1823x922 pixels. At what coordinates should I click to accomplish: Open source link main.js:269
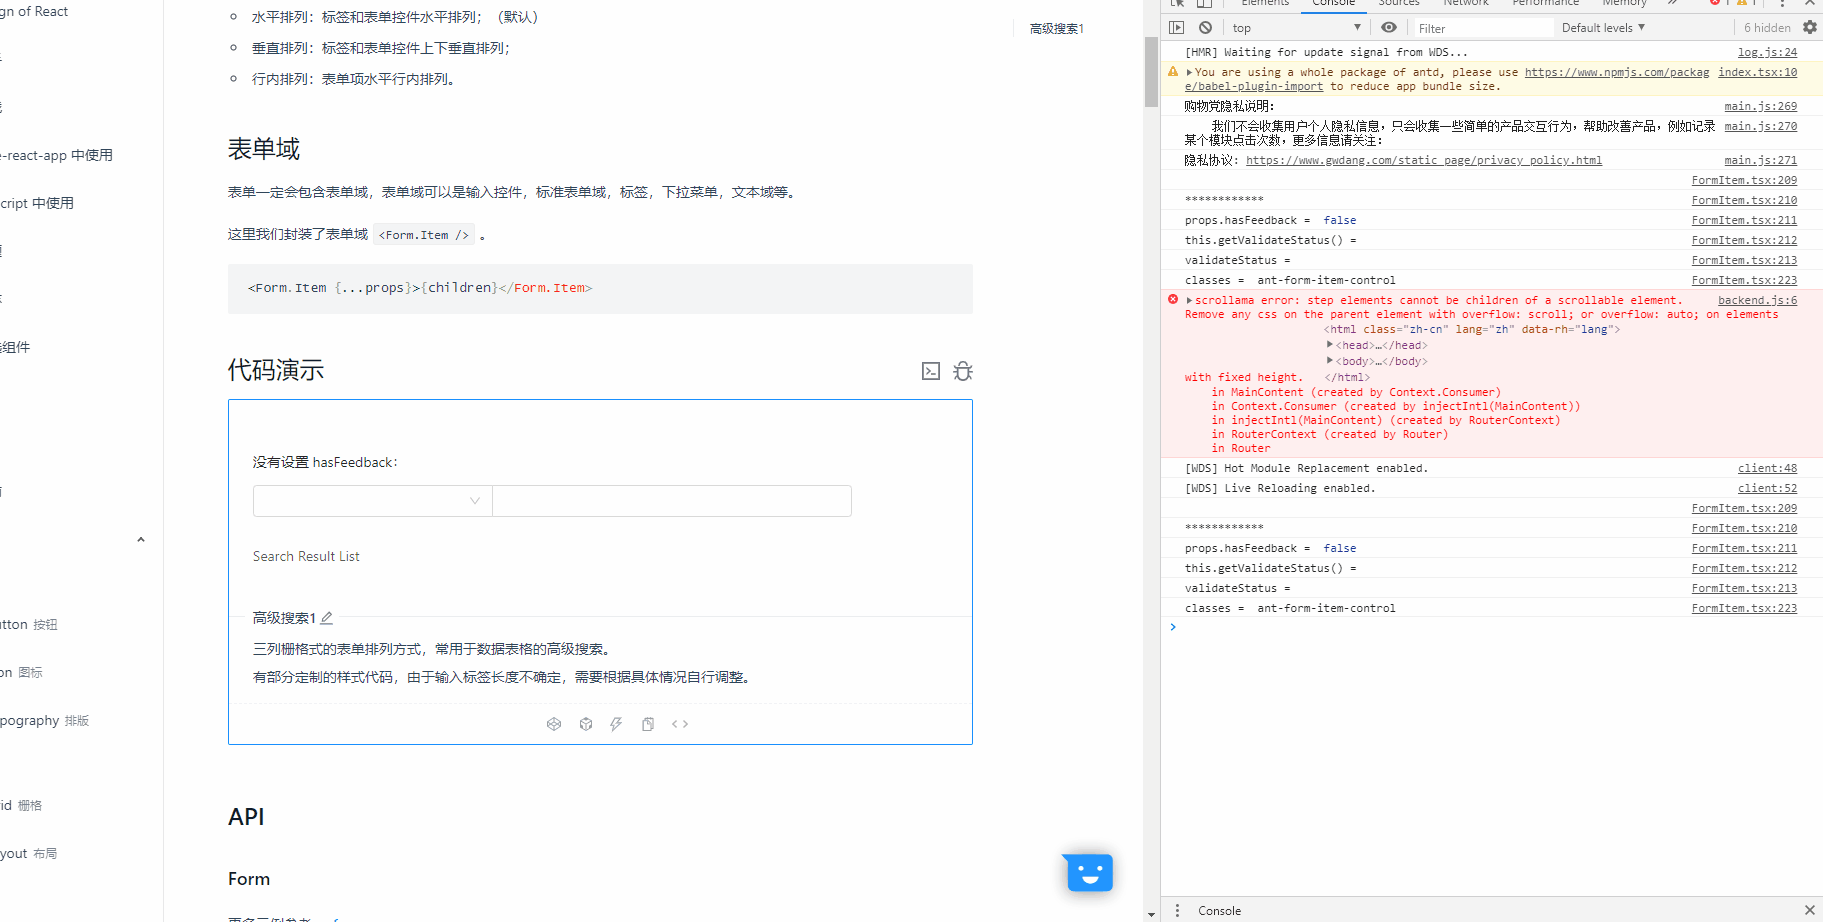coord(1760,106)
